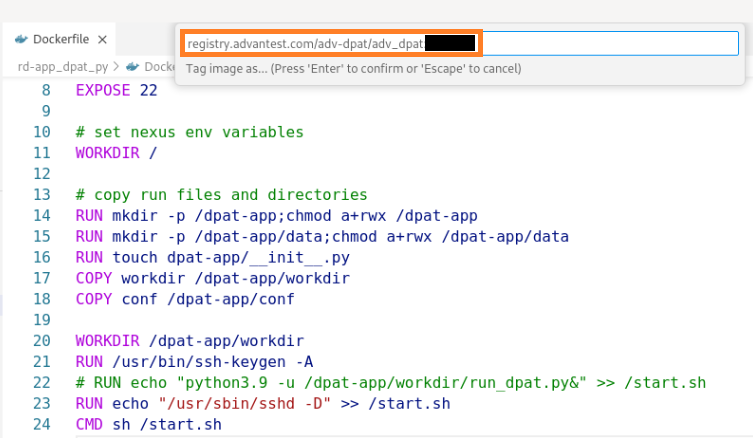The height and width of the screenshot is (438, 753).
Task: Click line number 14 in the gutter
Action: click(41, 216)
